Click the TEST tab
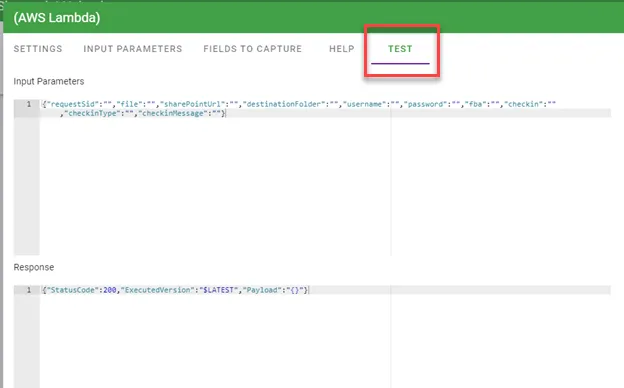 coord(400,49)
